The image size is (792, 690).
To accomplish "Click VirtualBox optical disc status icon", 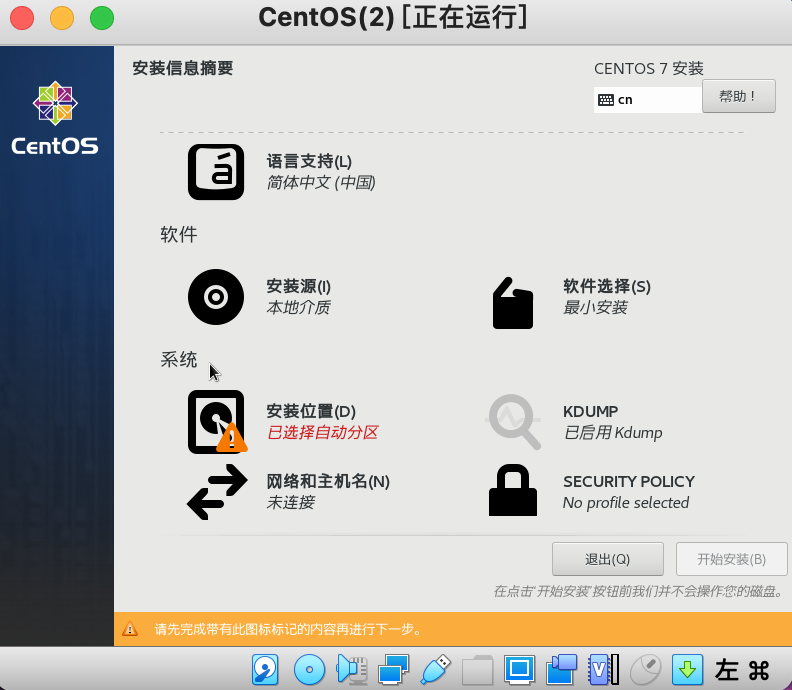I will (309, 670).
